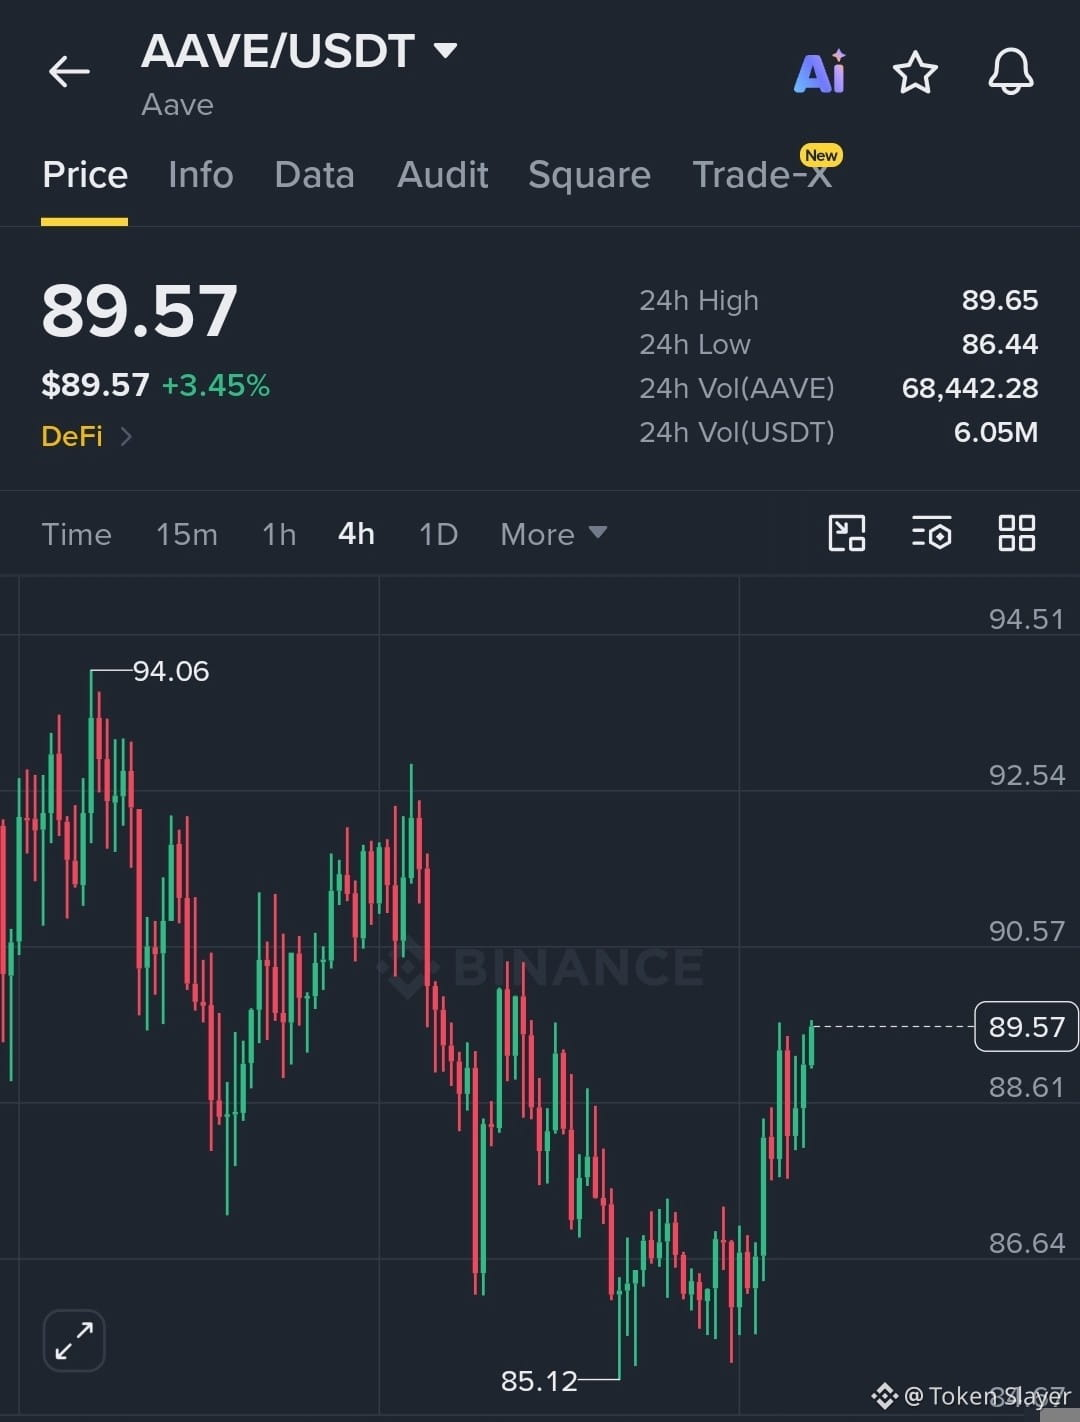Expand the More timeframes dropdown
Image resolution: width=1080 pixels, height=1422 pixels.
554,534
